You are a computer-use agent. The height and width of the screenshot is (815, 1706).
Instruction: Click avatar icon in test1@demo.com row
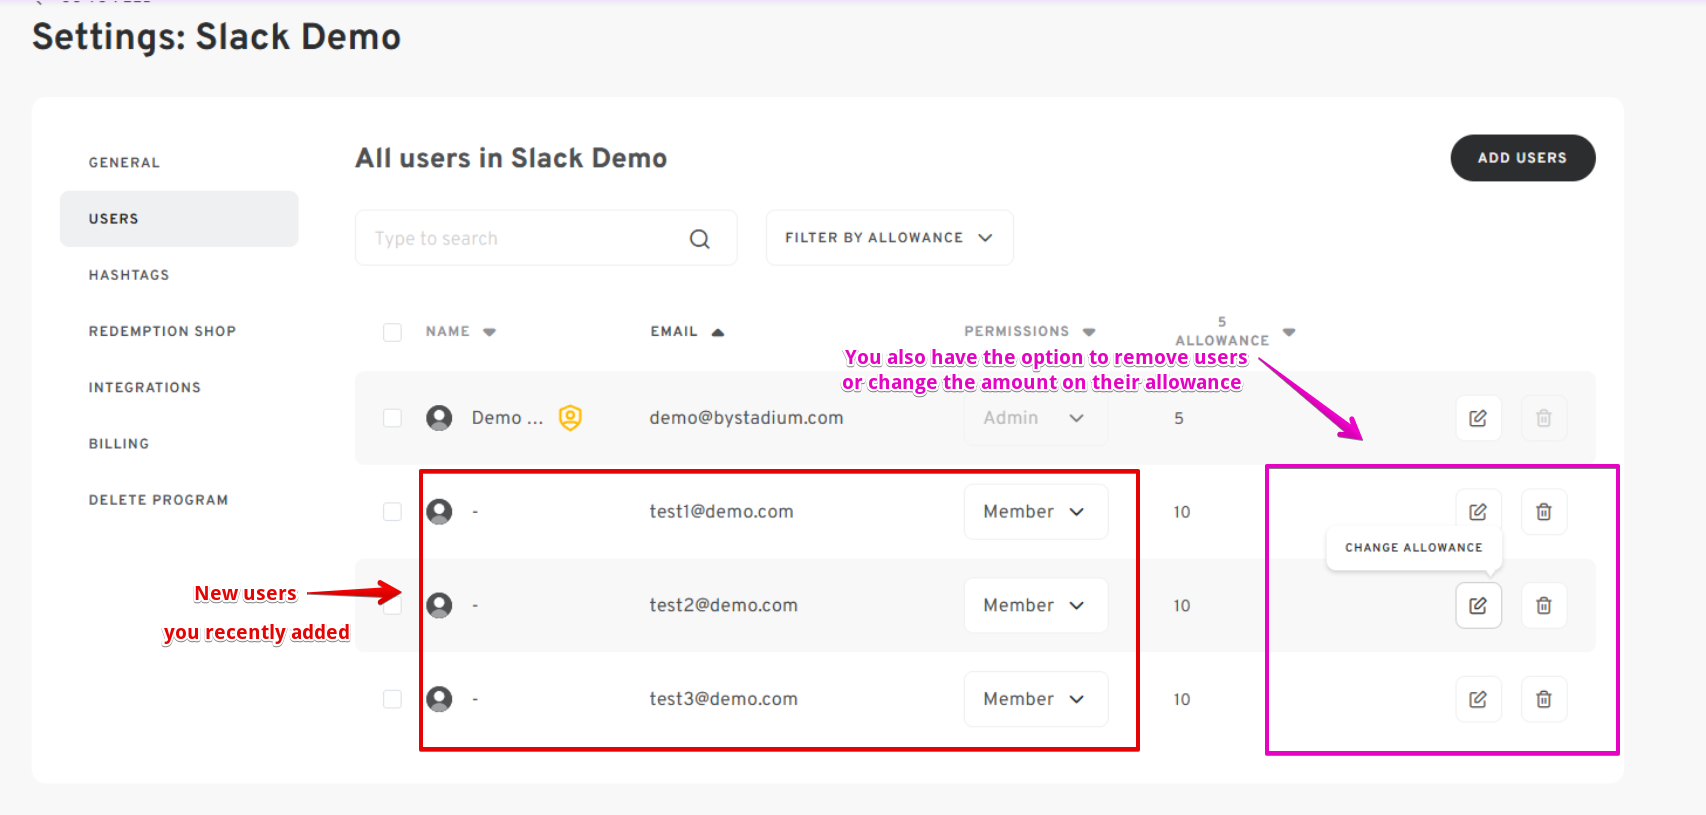click(439, 512)
